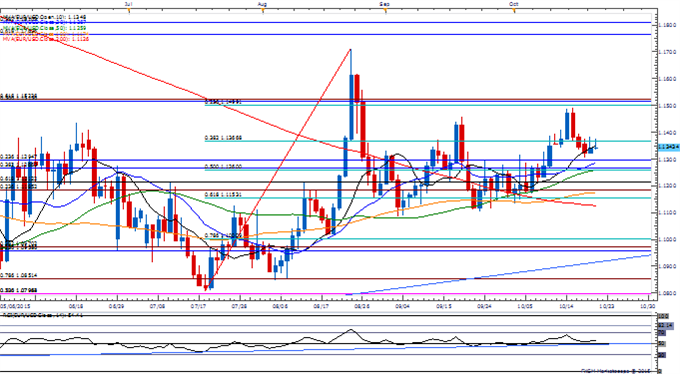The width and height of the screenshot is (680, 374).
Task: Click the RSI 70 level label
Action: pos(662,333)
